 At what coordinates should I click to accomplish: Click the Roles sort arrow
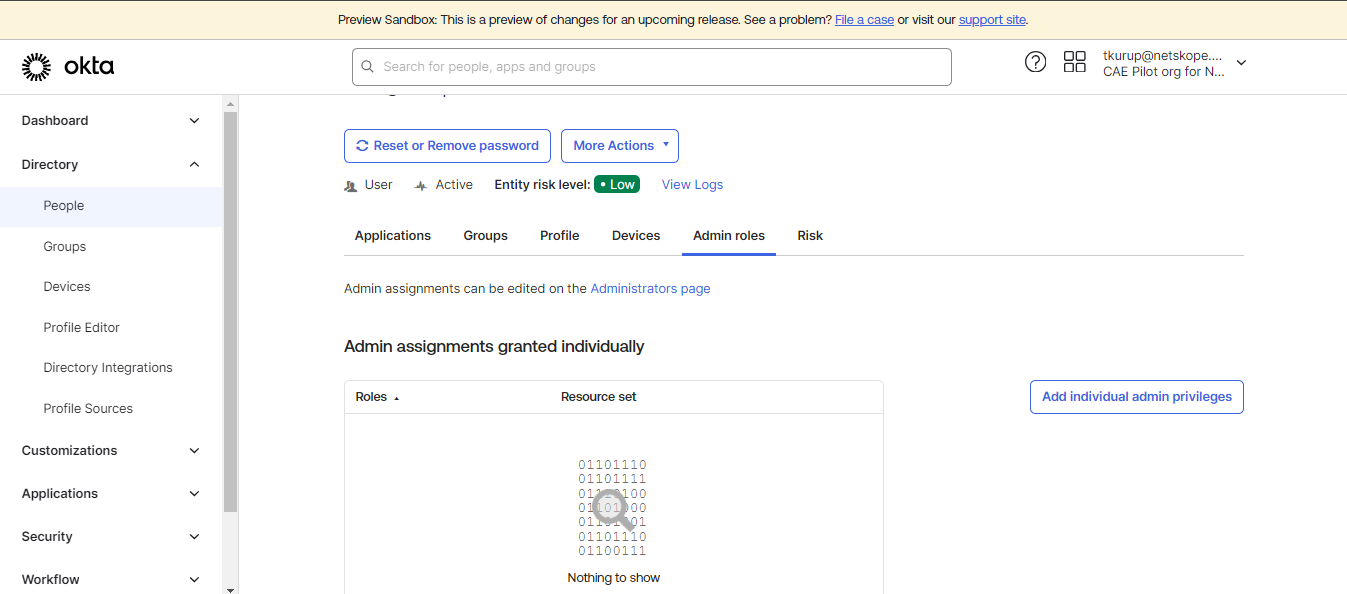[396, 398]
